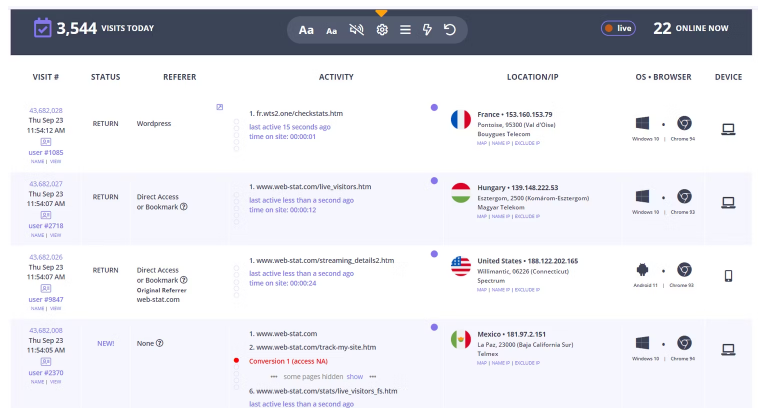Open visit number 43,682,008
This screenshot has height=413, width=773.
[x=46, y=331]
